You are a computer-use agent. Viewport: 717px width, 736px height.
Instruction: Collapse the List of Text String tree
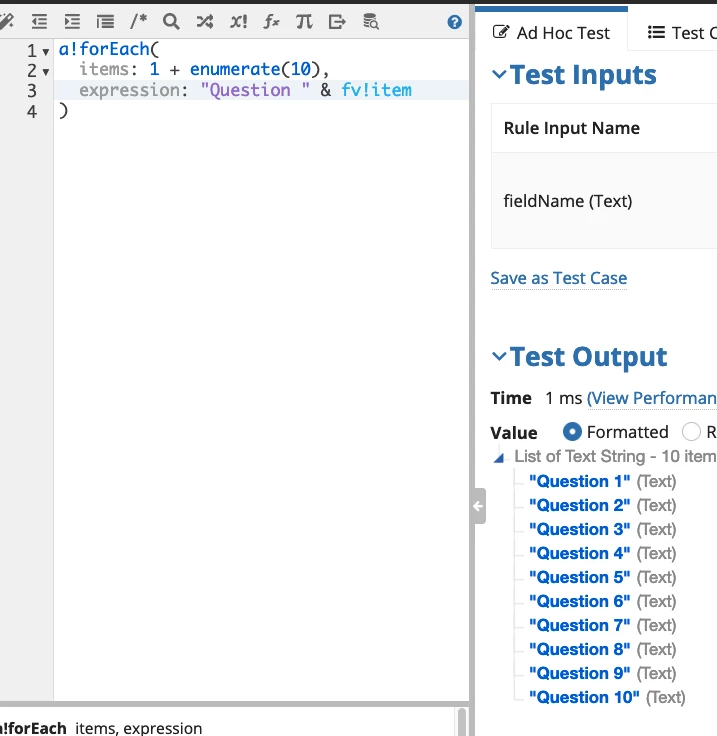pyautogui.click(x=499, y=457)
